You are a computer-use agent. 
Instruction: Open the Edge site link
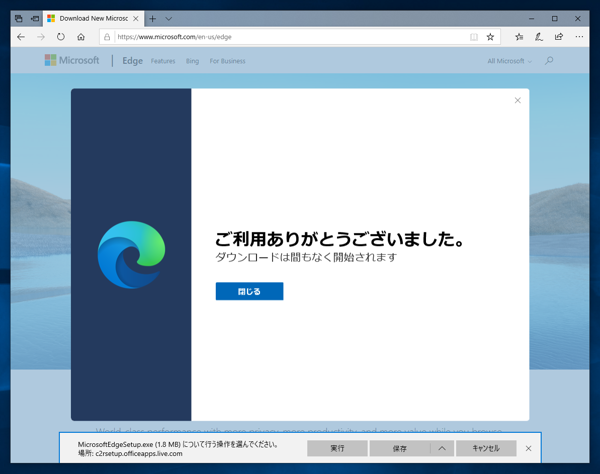tap(132, 60)
